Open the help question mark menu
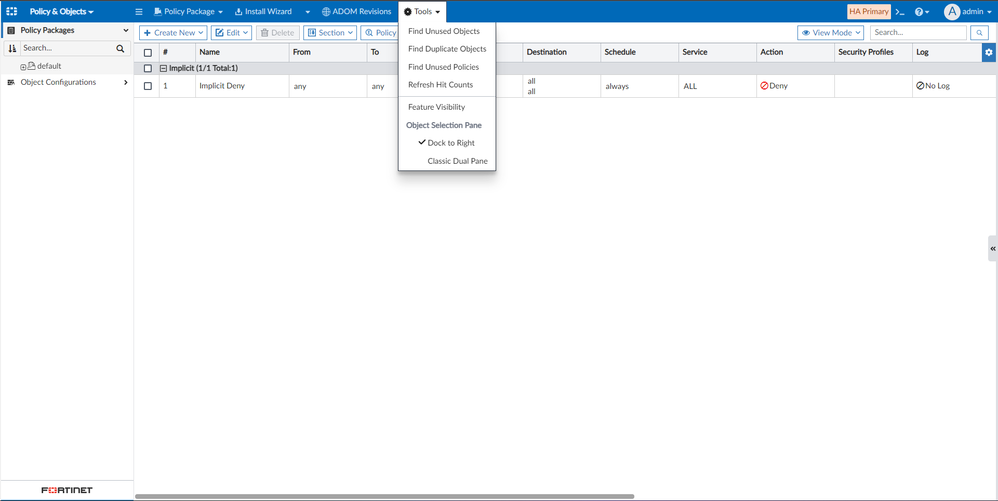This screenshot has height=501, width=998. point(922,11)
